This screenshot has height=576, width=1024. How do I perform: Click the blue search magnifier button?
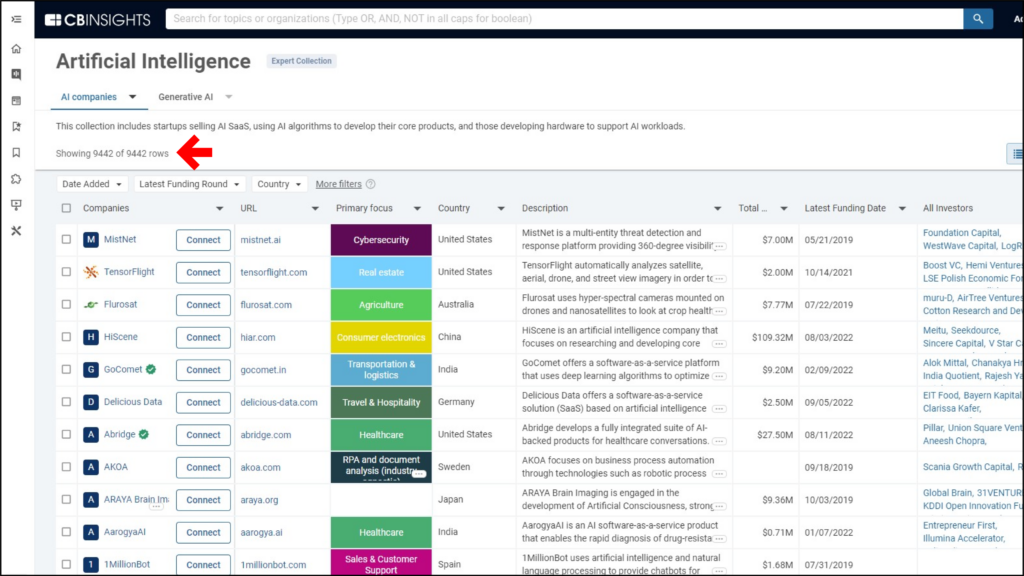pyautogui.click(x=978, y=19)
